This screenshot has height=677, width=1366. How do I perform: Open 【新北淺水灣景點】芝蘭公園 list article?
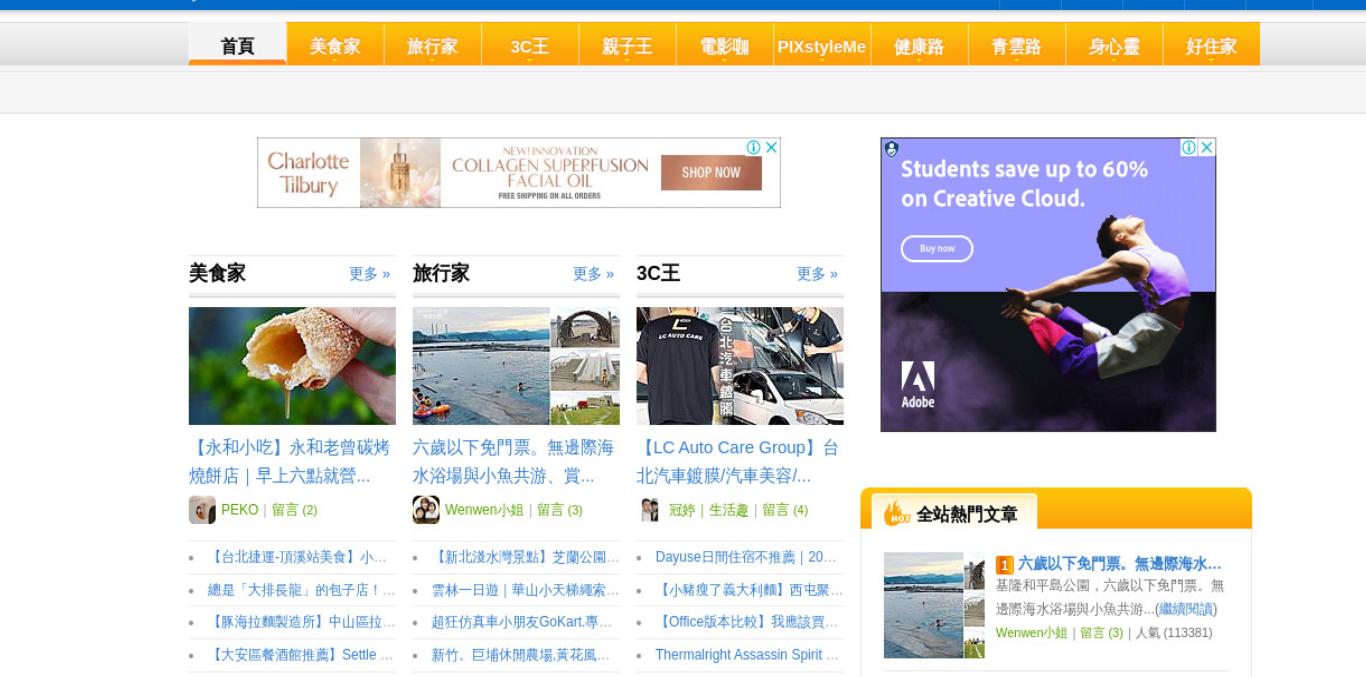coord(525,557)
